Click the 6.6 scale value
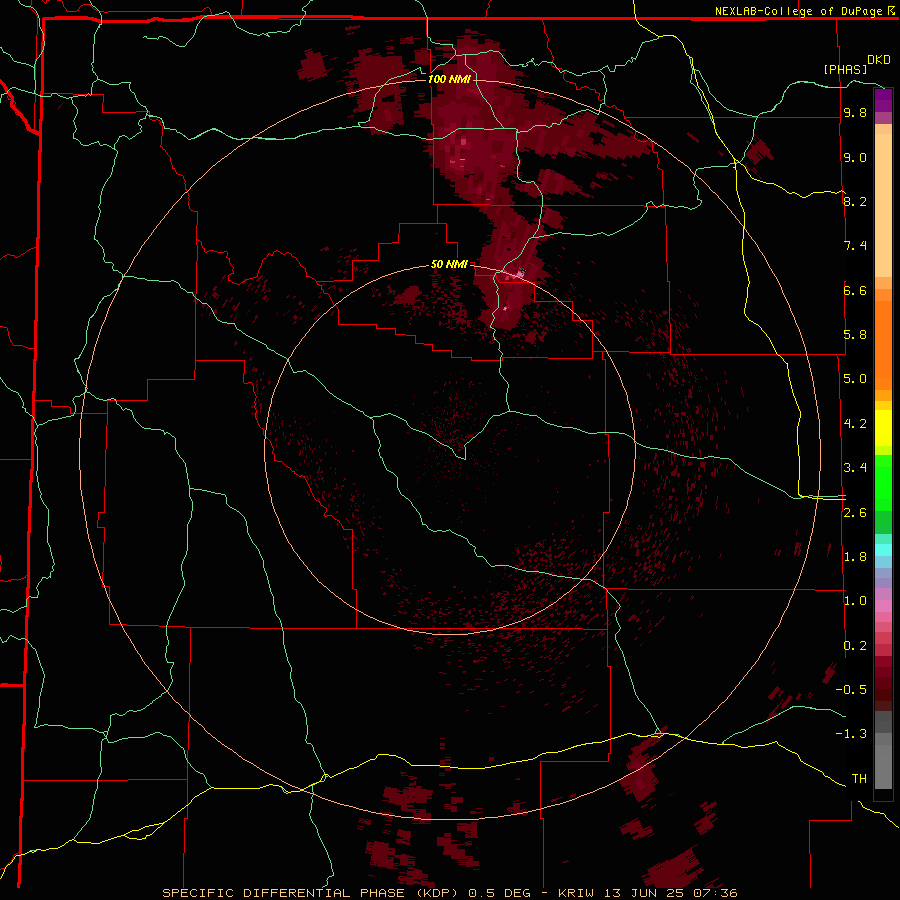 click(x=855, y=290)
